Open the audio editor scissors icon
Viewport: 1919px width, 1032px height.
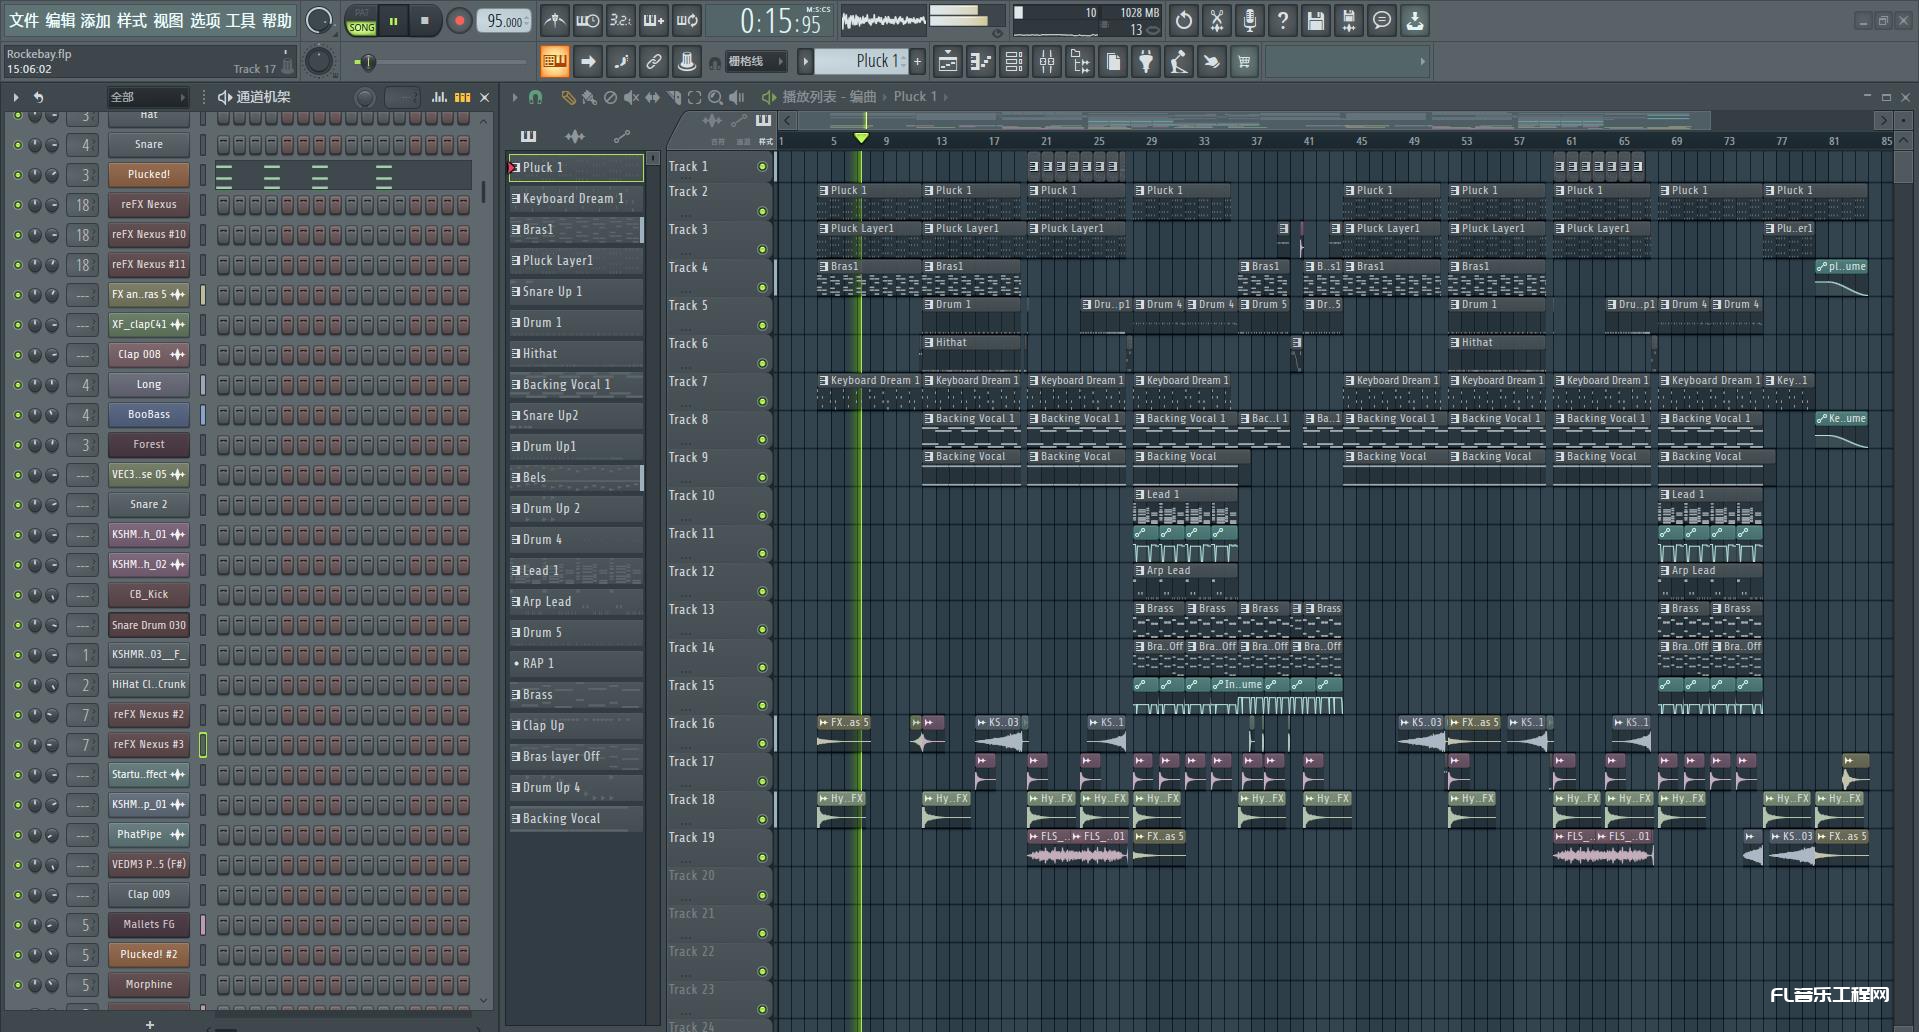(1216, 20)
